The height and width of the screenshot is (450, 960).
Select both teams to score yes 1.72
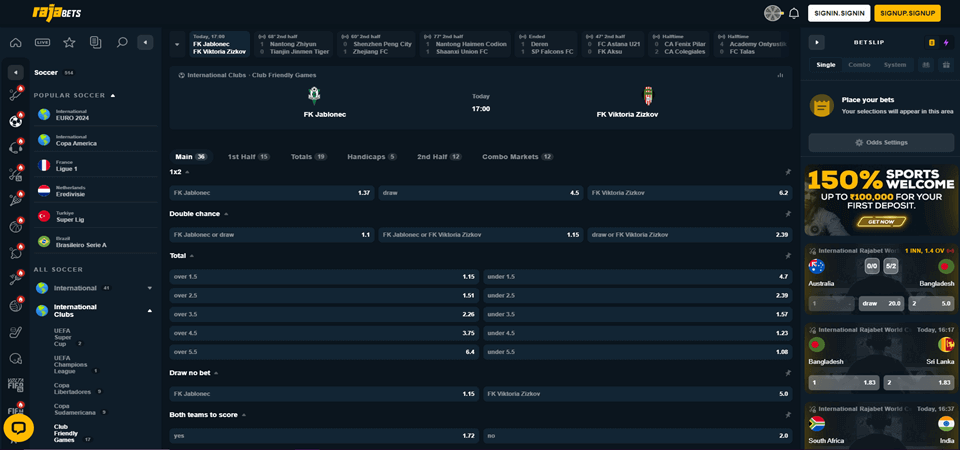[324, 436]
